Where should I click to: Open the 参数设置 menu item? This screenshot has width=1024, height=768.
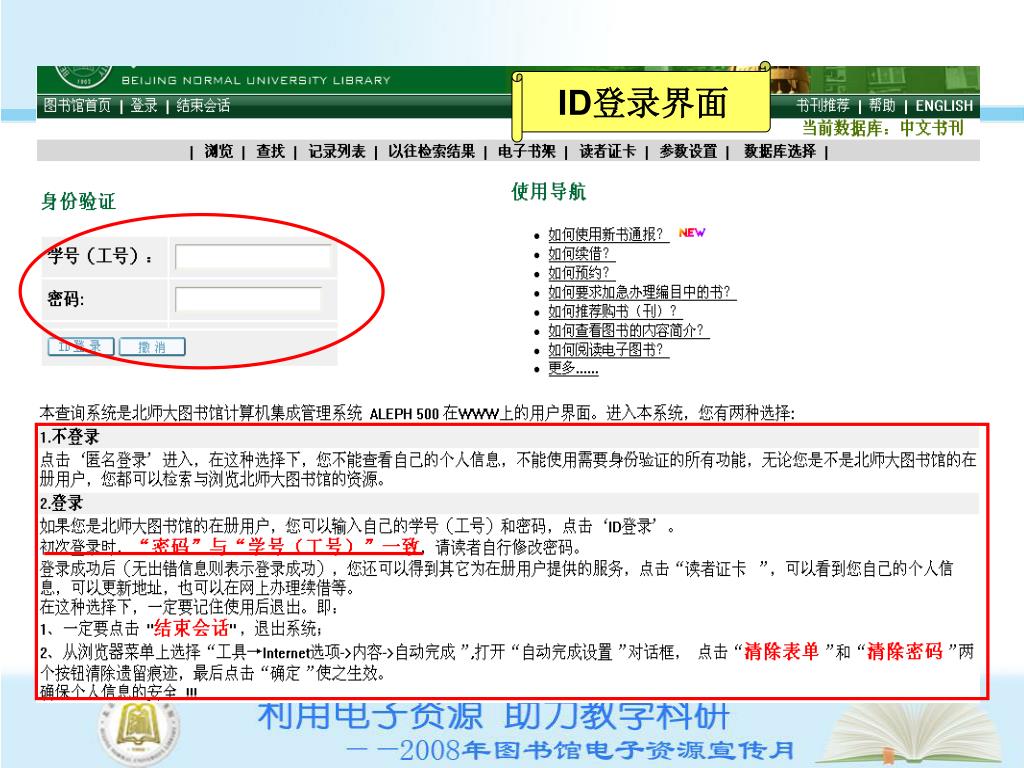point(688,152)
